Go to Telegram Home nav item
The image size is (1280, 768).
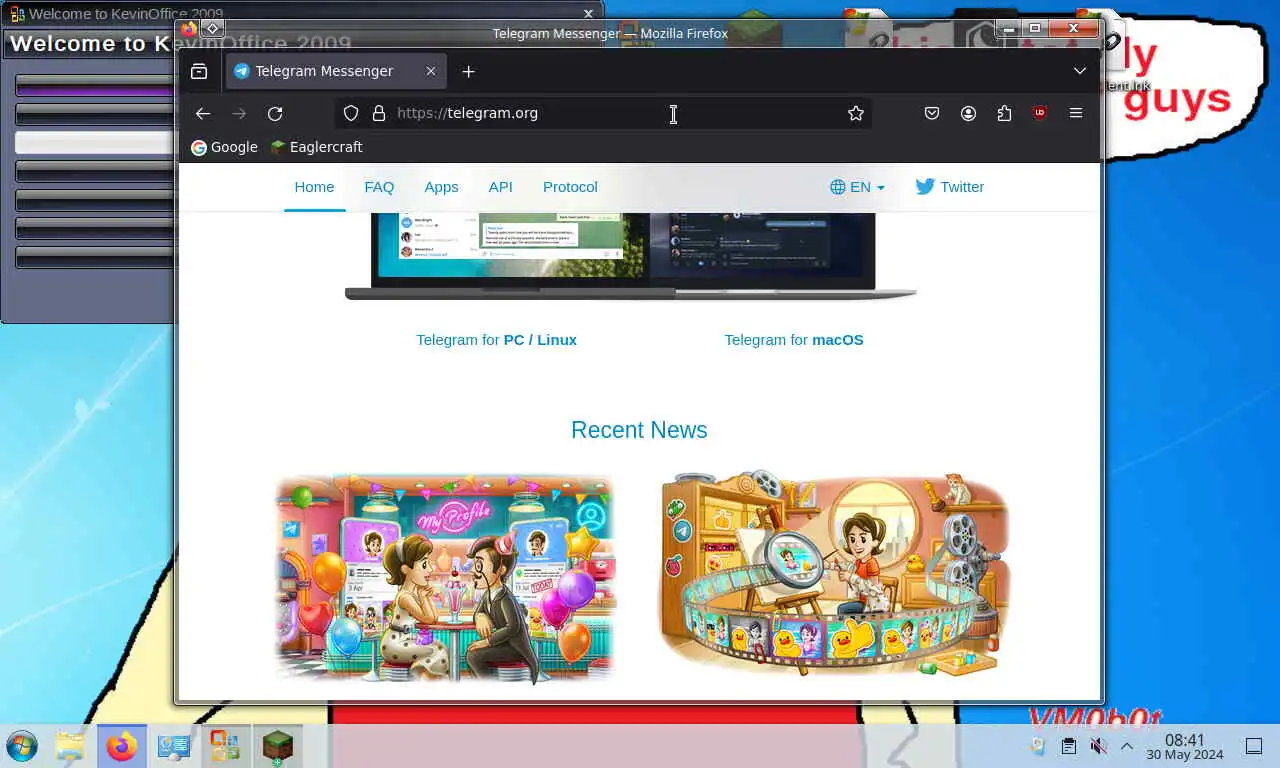[x=314, y=187]
